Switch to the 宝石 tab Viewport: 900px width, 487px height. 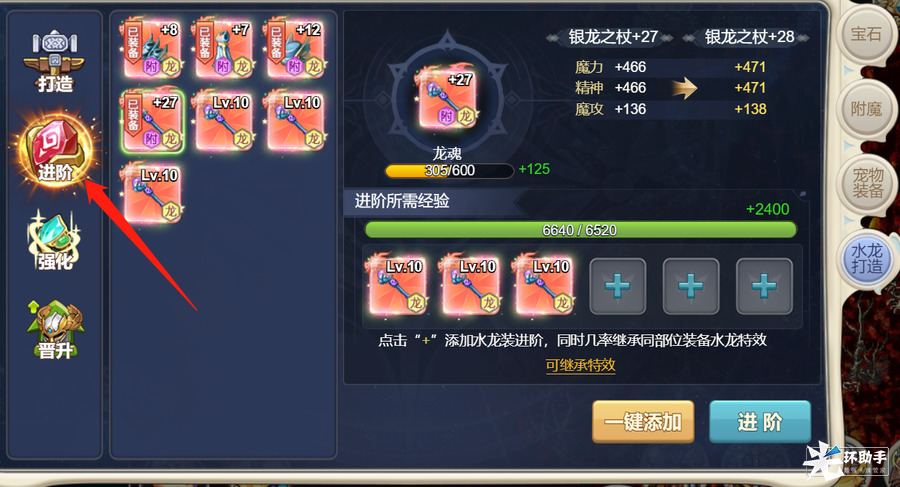866,35
